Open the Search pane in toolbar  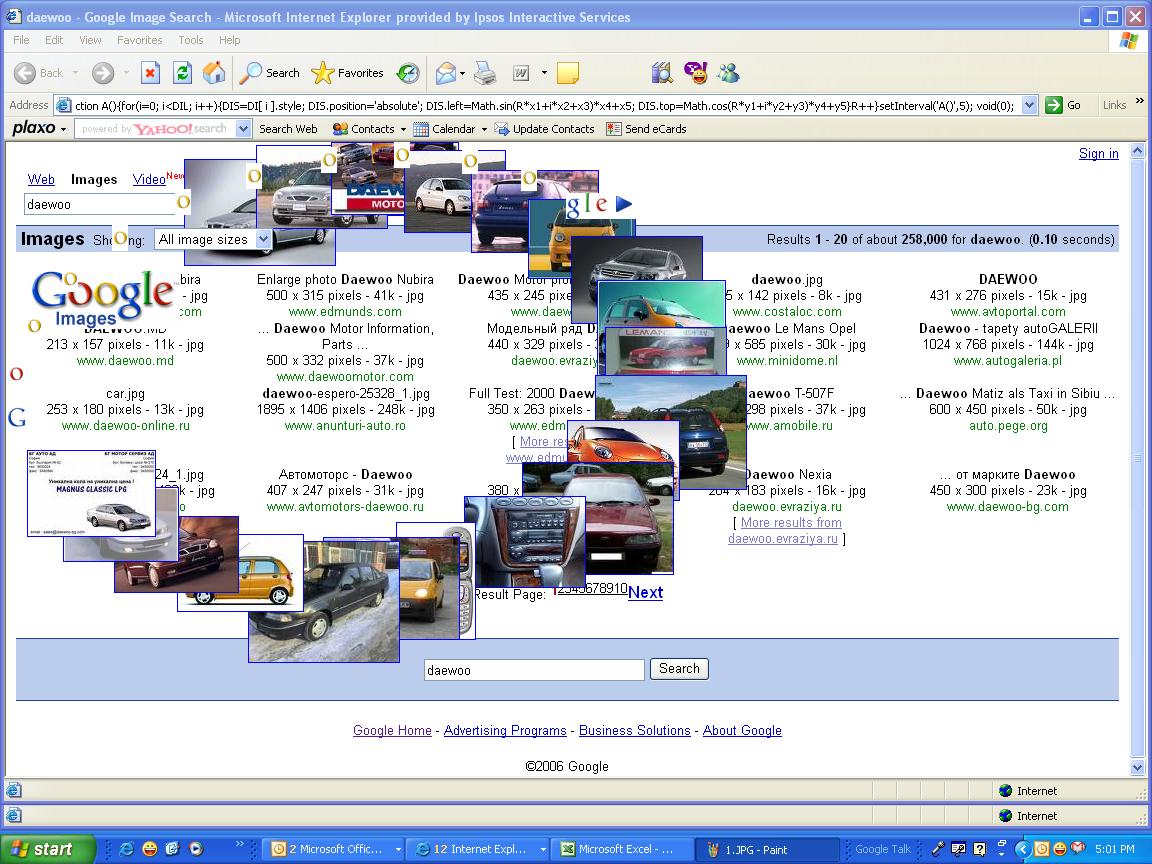(x=270, y=73)
